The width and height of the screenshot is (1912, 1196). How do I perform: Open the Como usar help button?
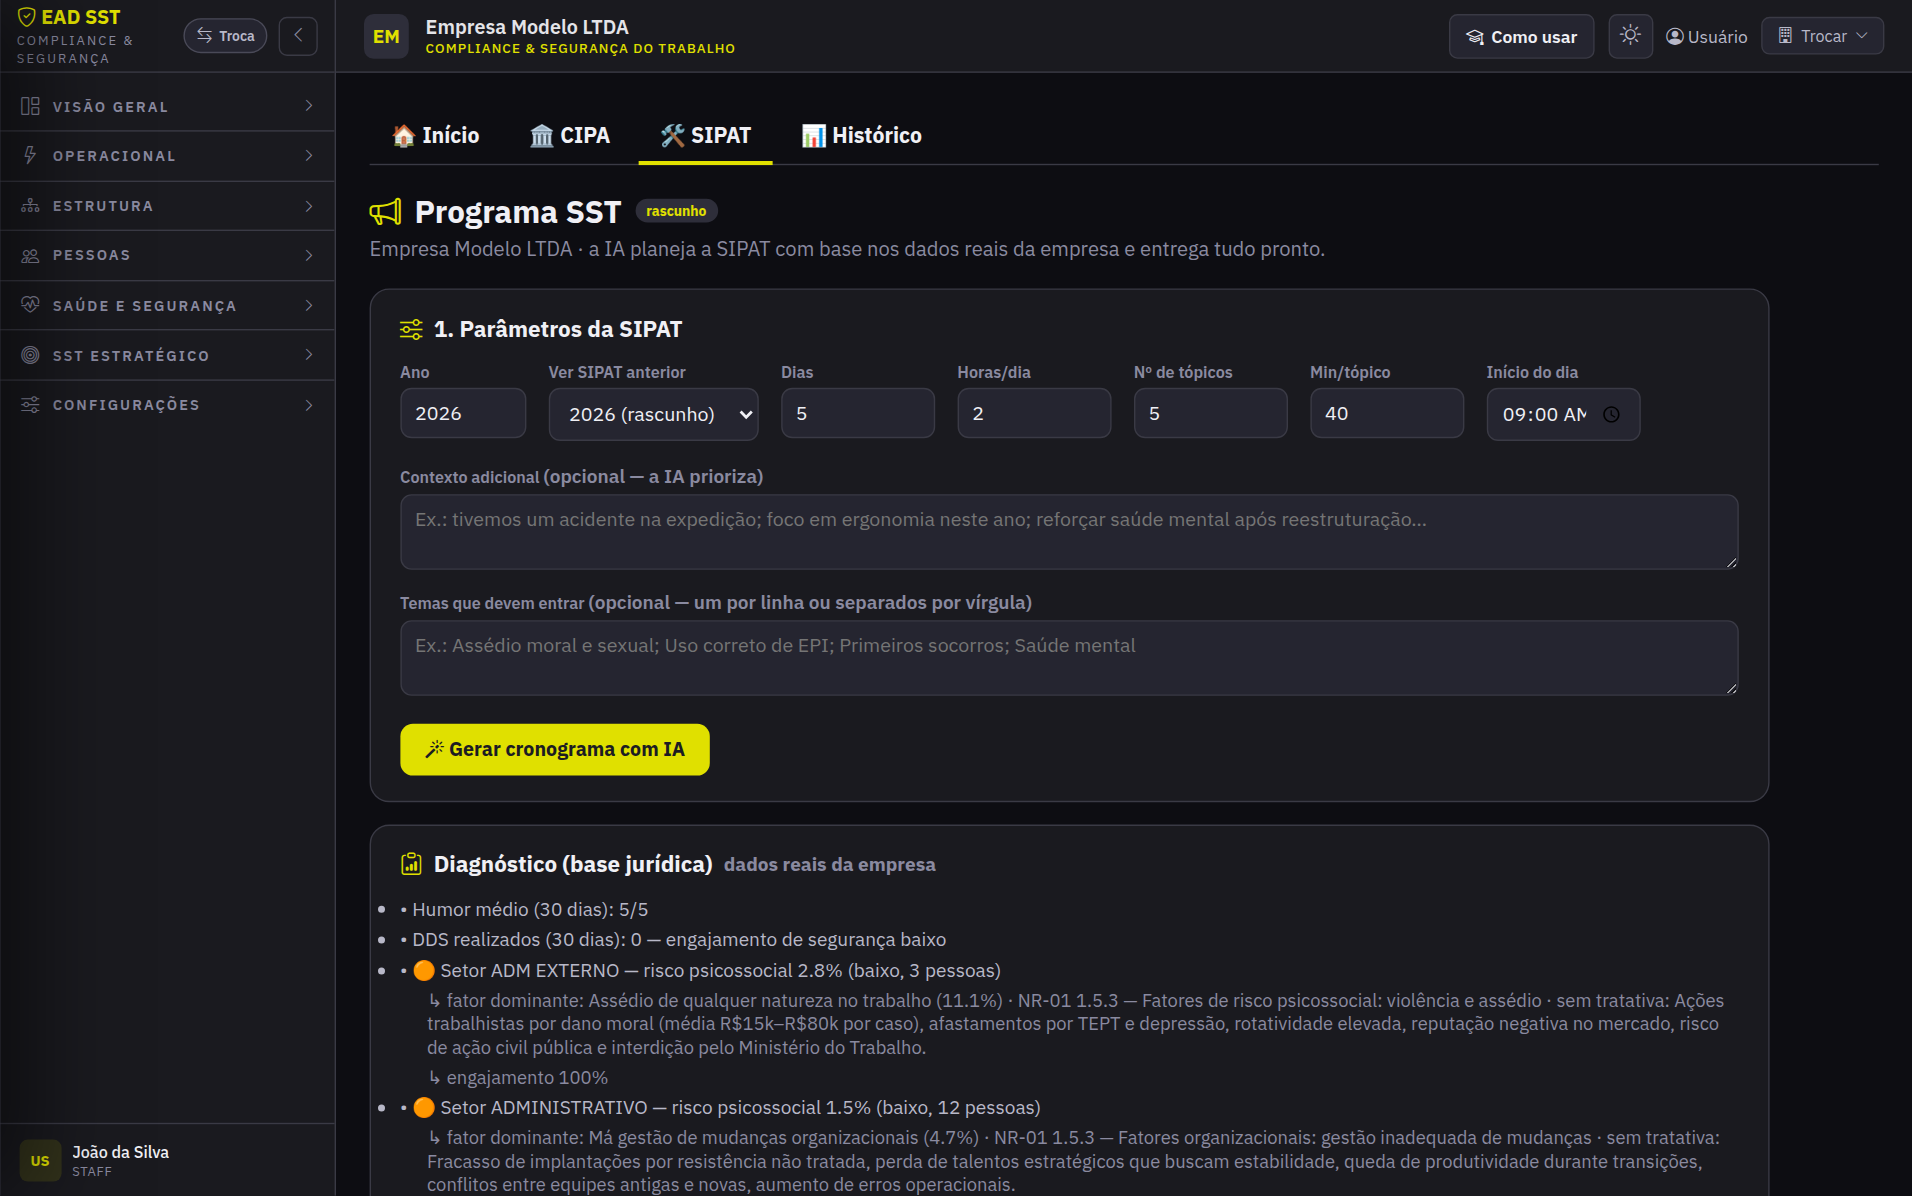click(x=1521, y=37)
